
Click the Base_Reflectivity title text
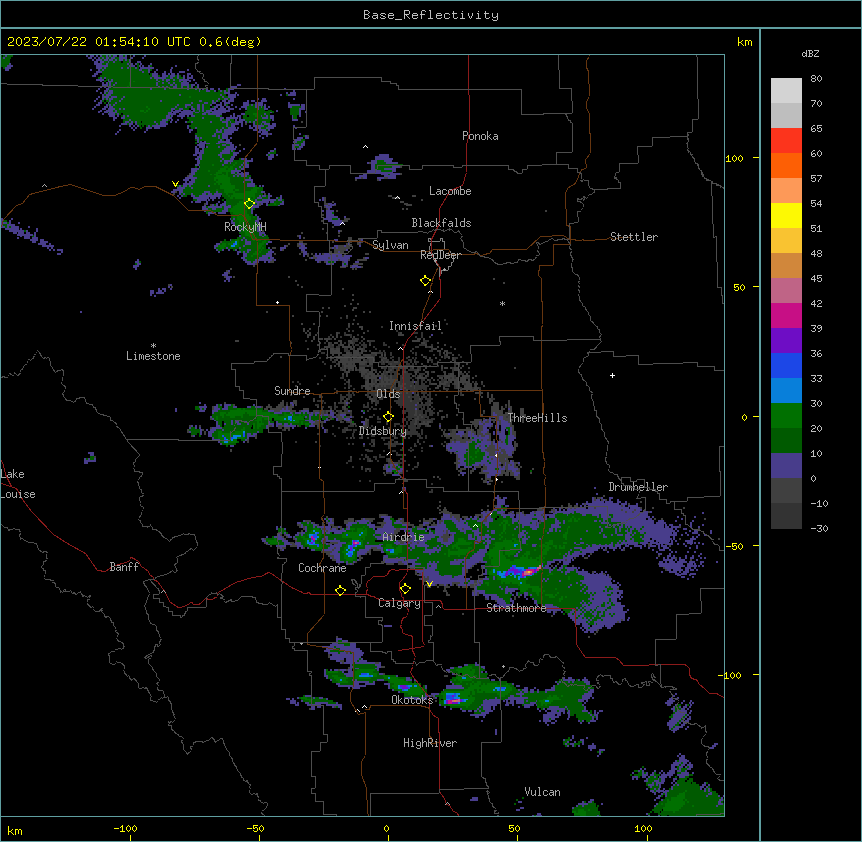pos(431,15)
